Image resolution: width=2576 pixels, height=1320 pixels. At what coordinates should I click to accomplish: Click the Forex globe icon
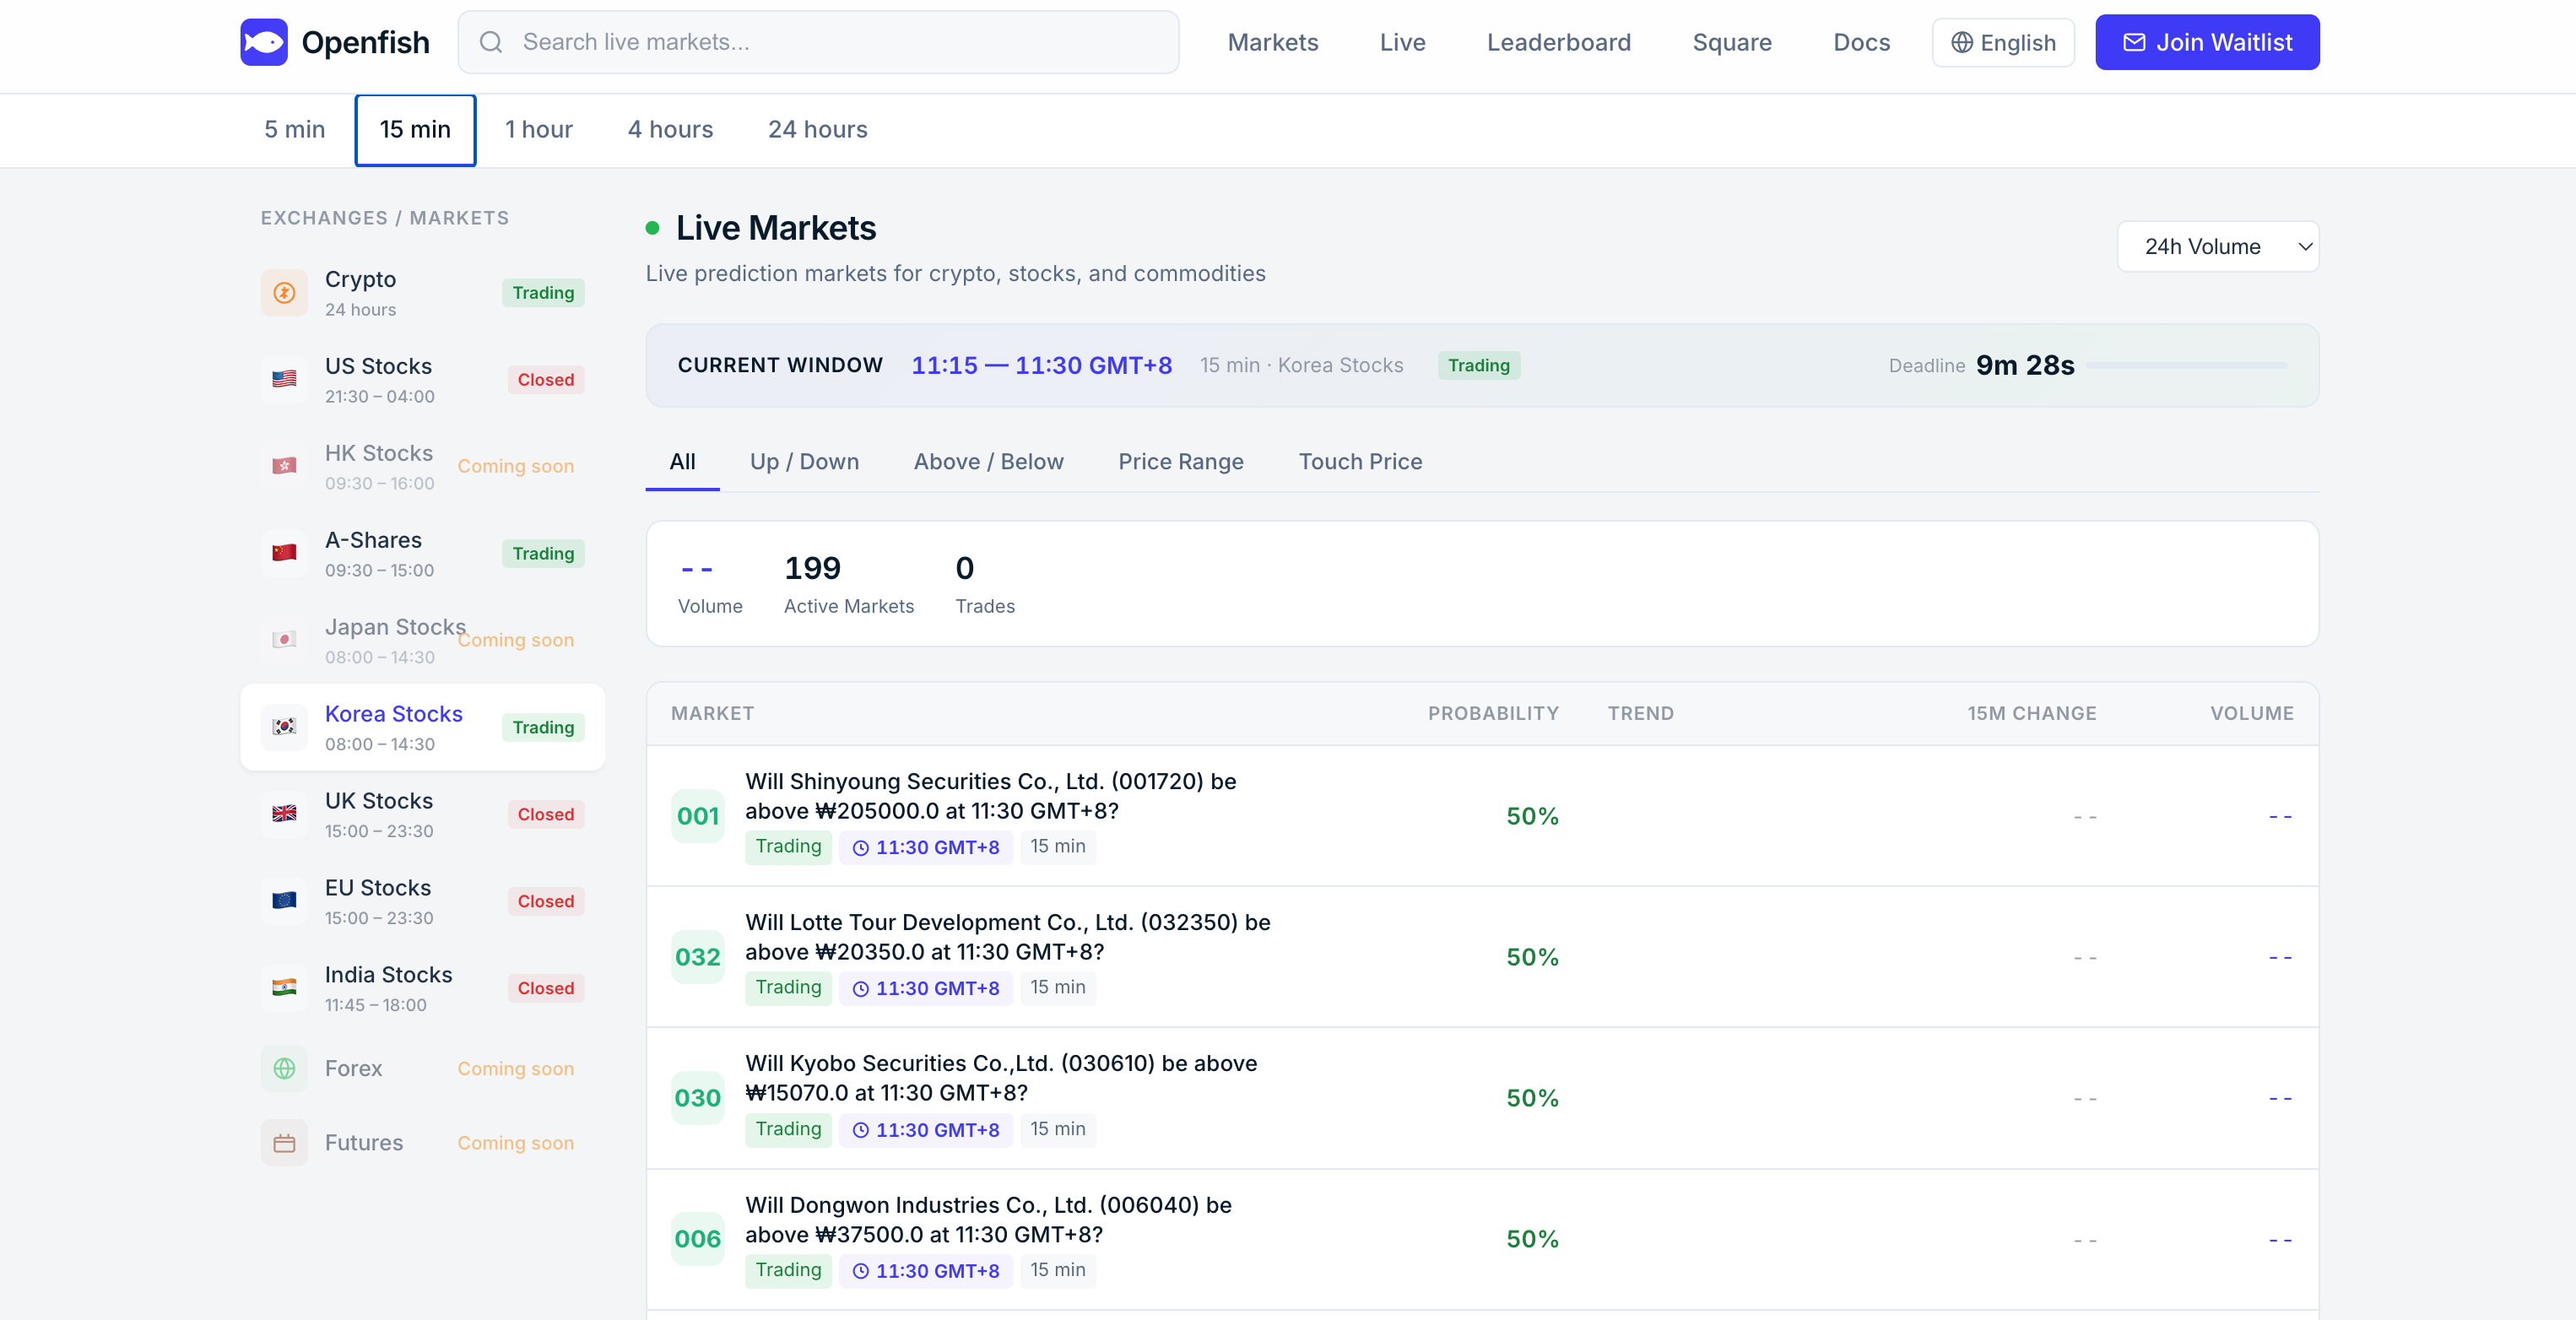coord(284,1069)
